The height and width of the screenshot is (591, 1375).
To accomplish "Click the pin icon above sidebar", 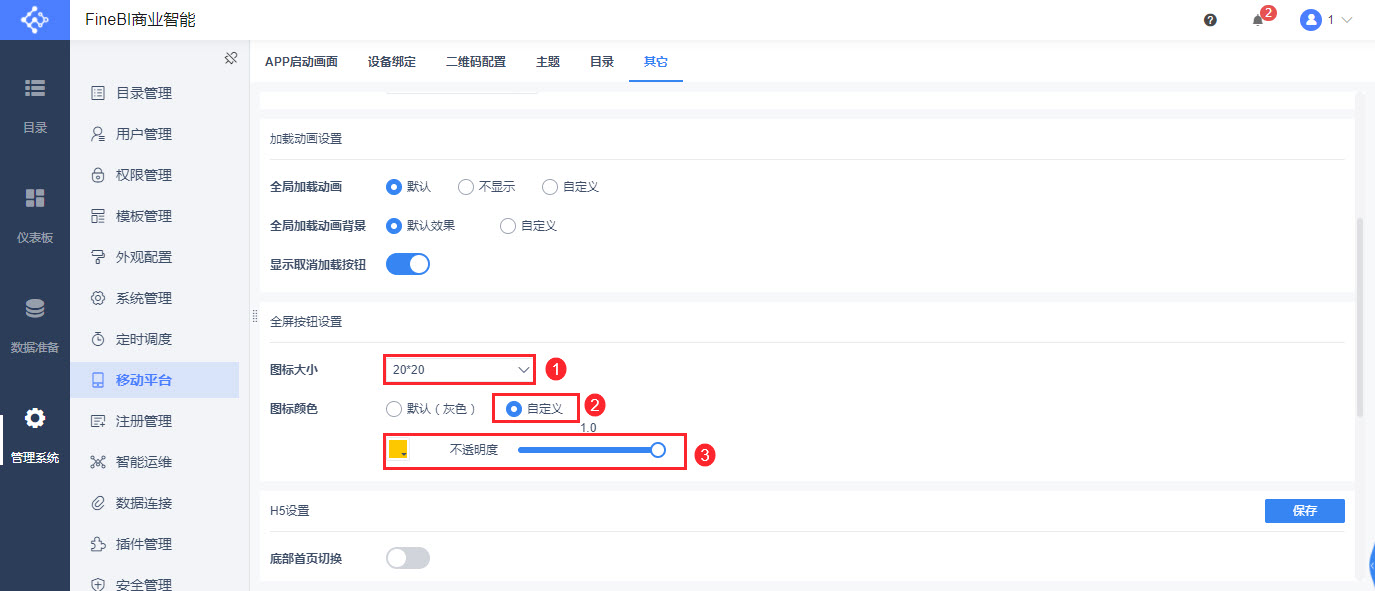I will 230,58.
